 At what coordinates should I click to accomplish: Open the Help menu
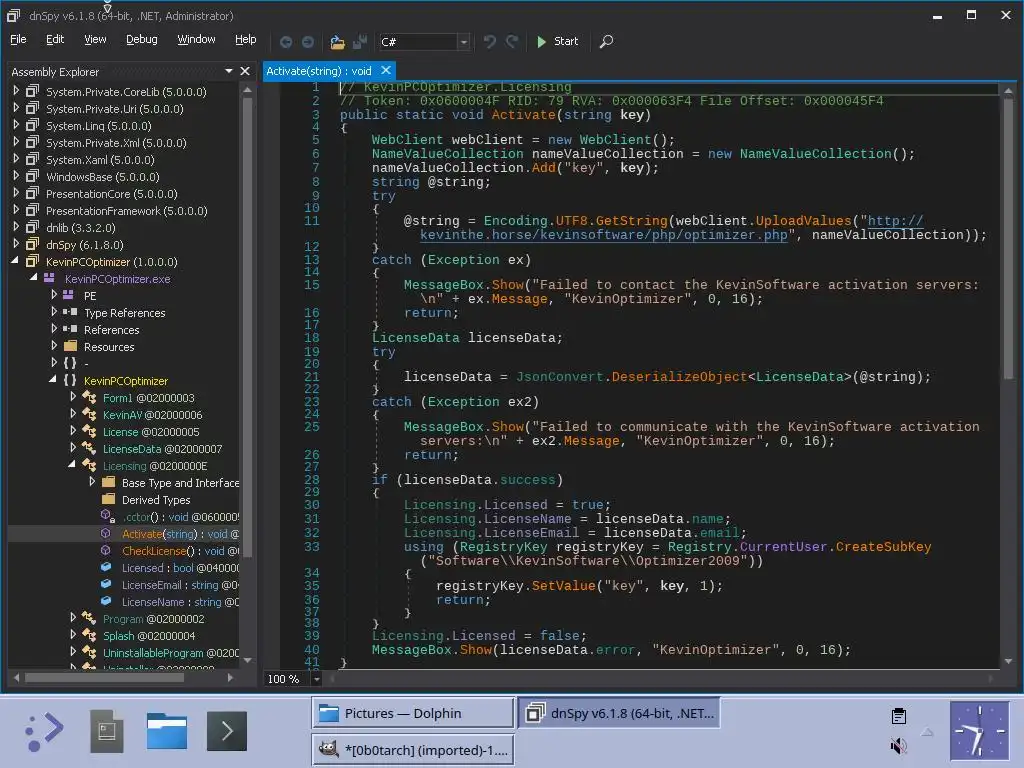pyautogui.click(x=246, y=39)
